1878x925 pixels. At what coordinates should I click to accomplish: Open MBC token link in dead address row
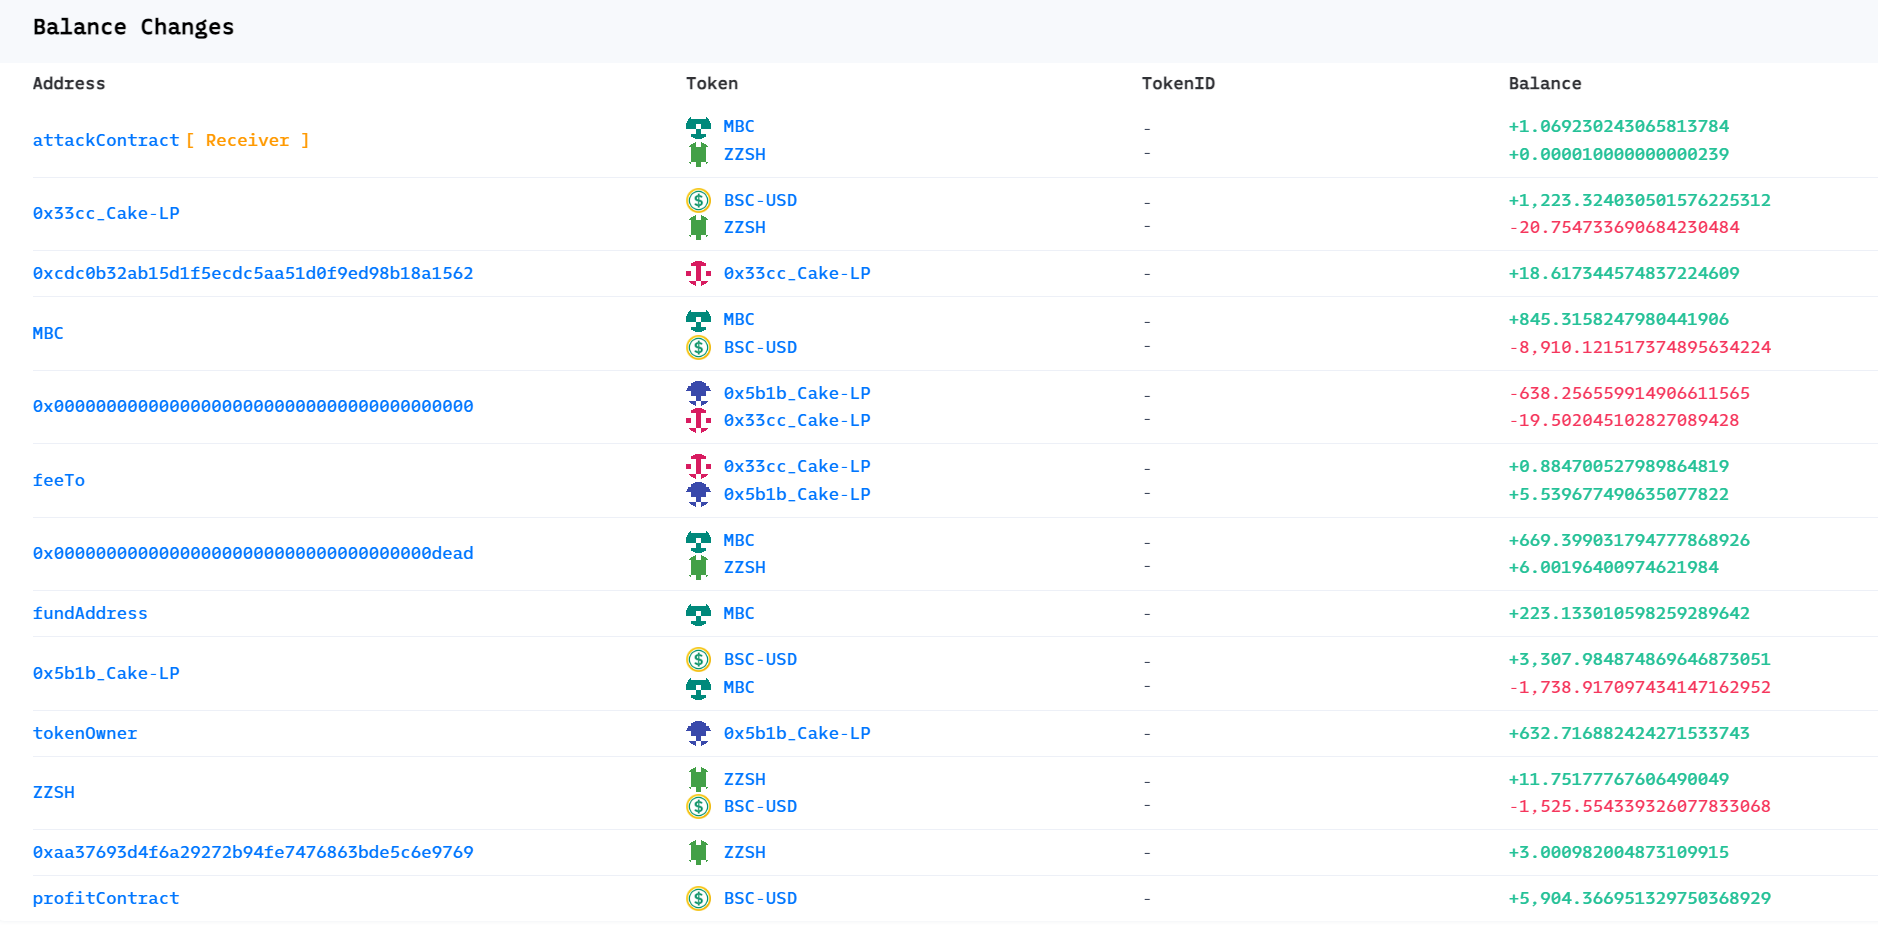pos(739,540)
